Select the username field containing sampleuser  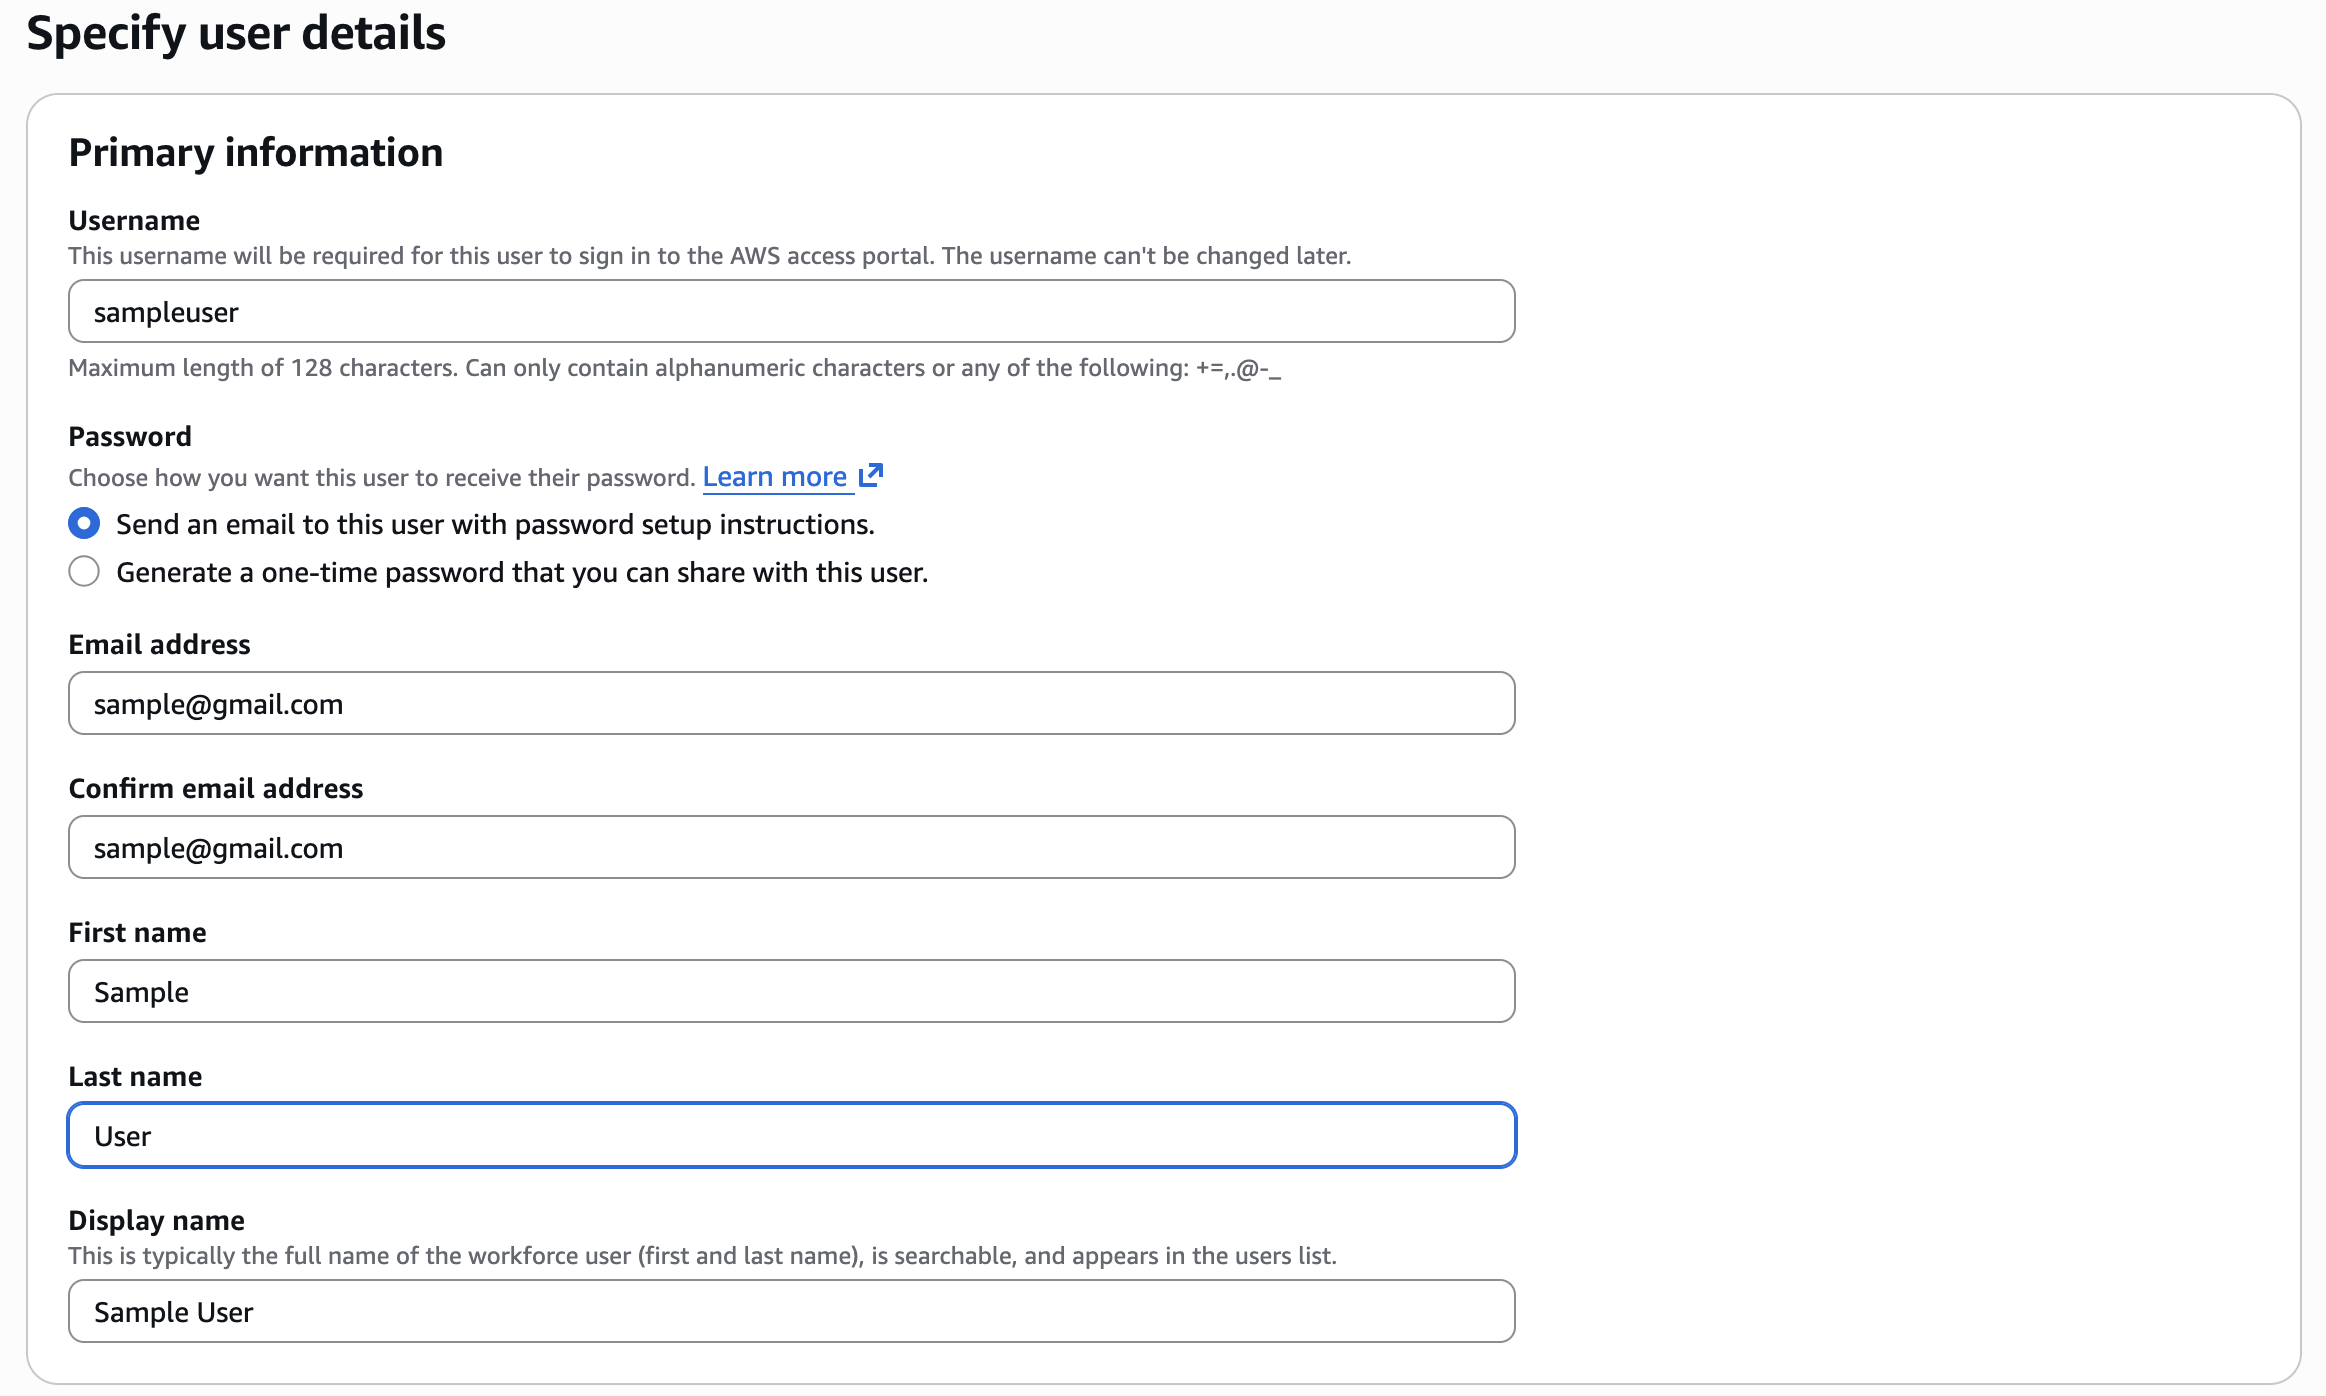click(x=790, y=311)
